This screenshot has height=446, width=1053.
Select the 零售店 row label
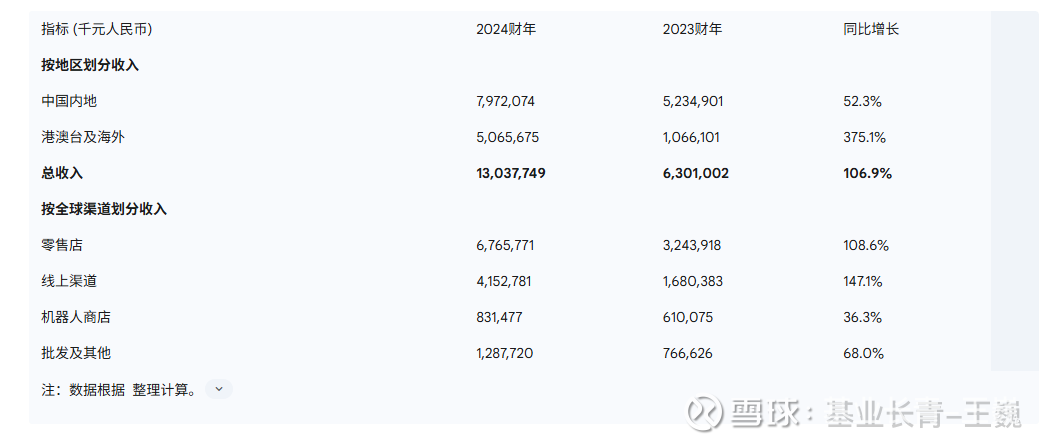click(x=62, y=245)
